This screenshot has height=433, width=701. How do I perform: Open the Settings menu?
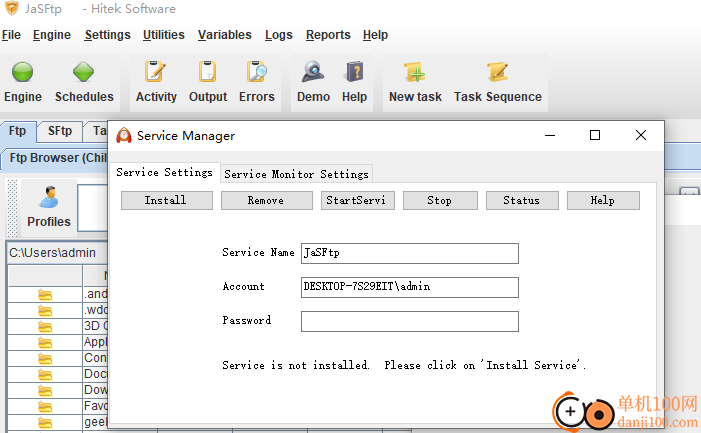click(x=107, y=35)
